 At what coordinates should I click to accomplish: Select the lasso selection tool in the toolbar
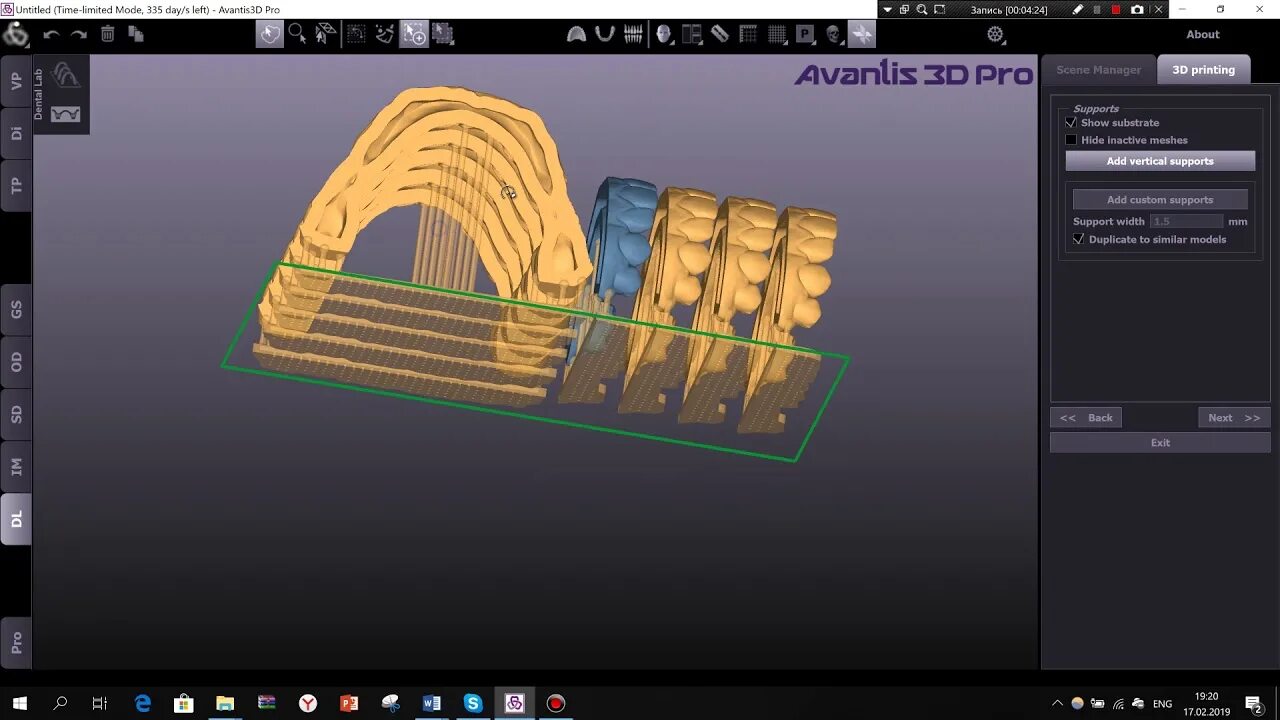tap(267, 34)
